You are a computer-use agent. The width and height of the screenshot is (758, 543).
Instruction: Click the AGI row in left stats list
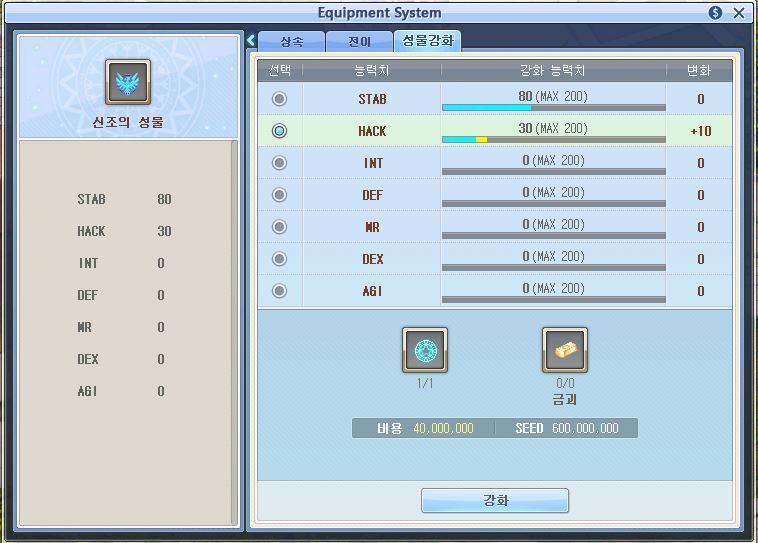tap(121, 391)
